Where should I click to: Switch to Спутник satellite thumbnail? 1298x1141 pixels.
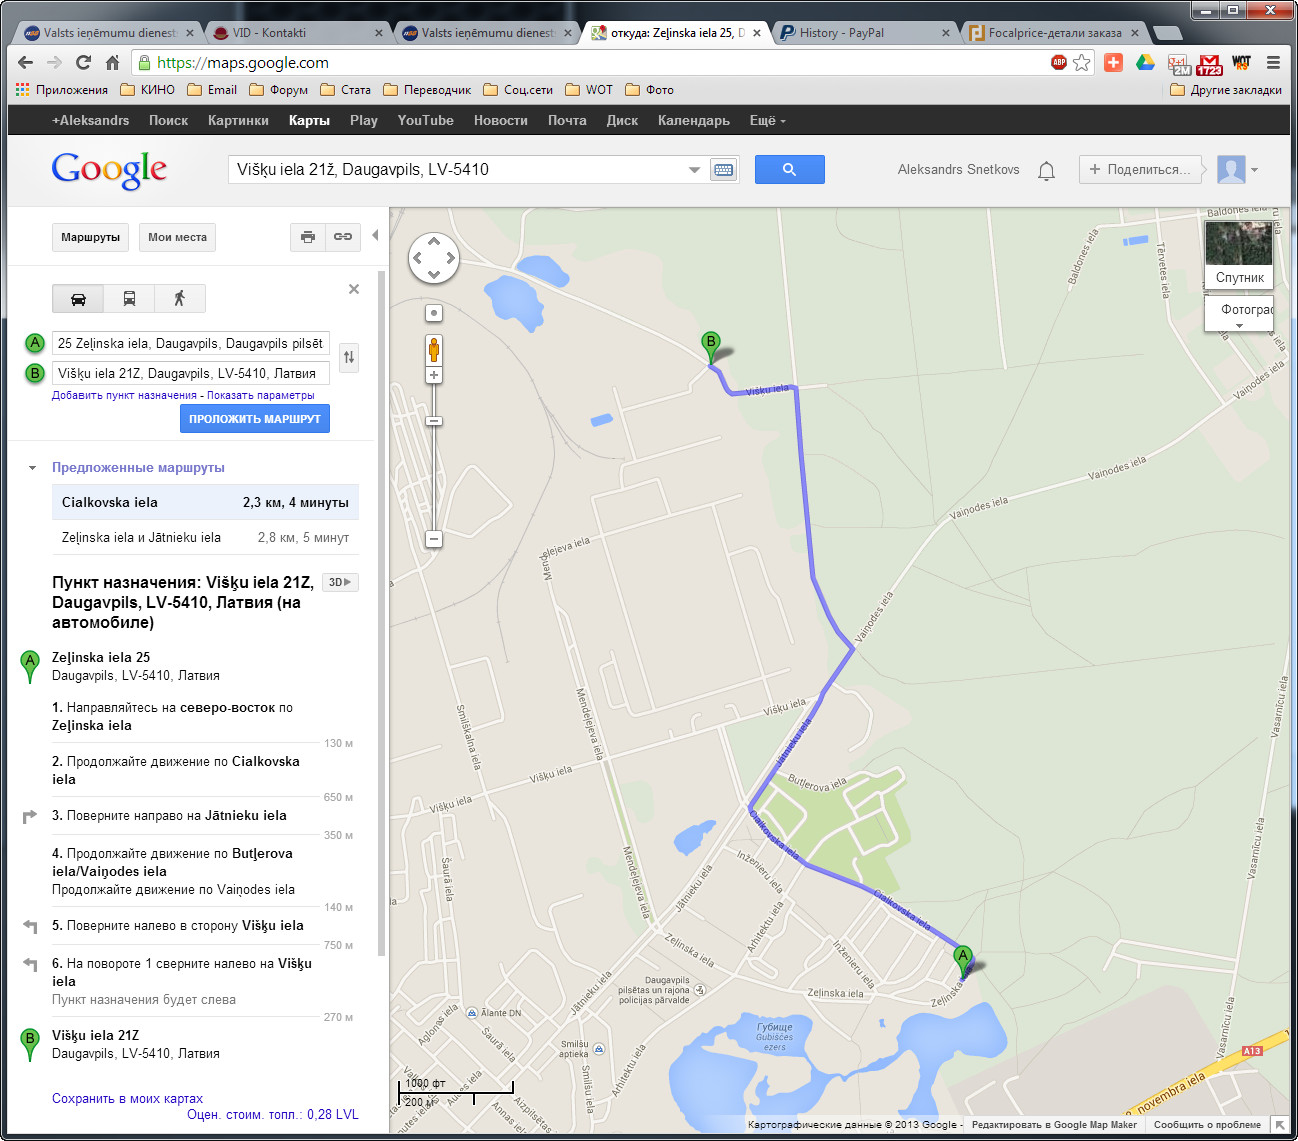coord(1239,255)
